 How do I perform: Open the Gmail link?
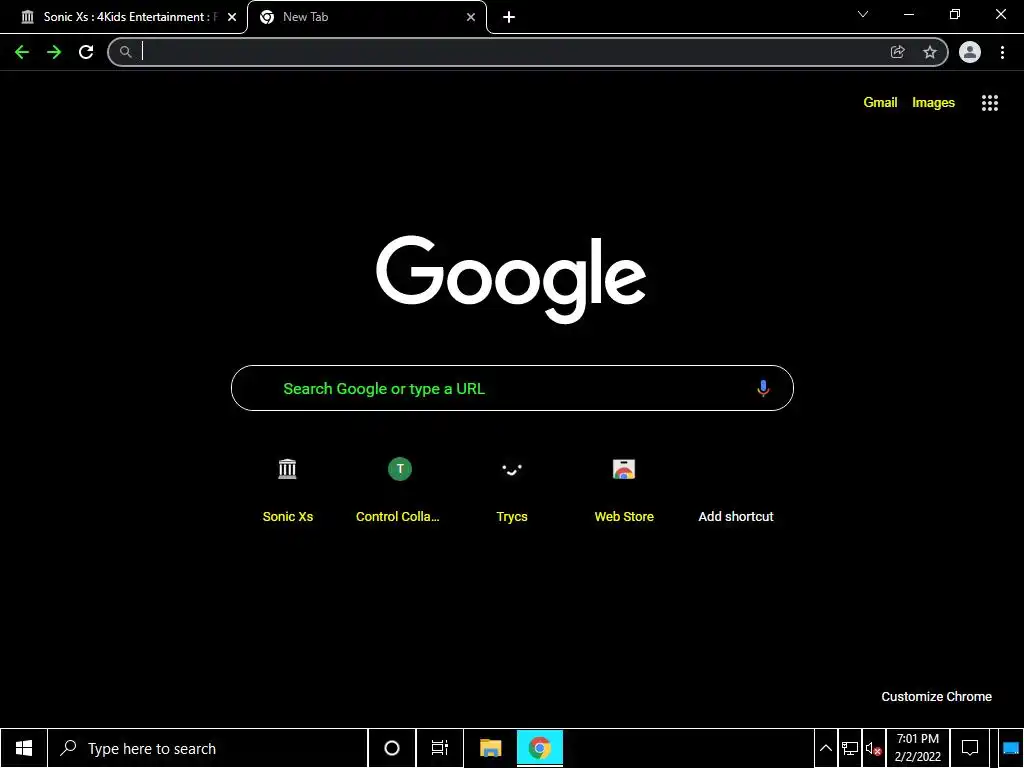[x=880, y=103]
